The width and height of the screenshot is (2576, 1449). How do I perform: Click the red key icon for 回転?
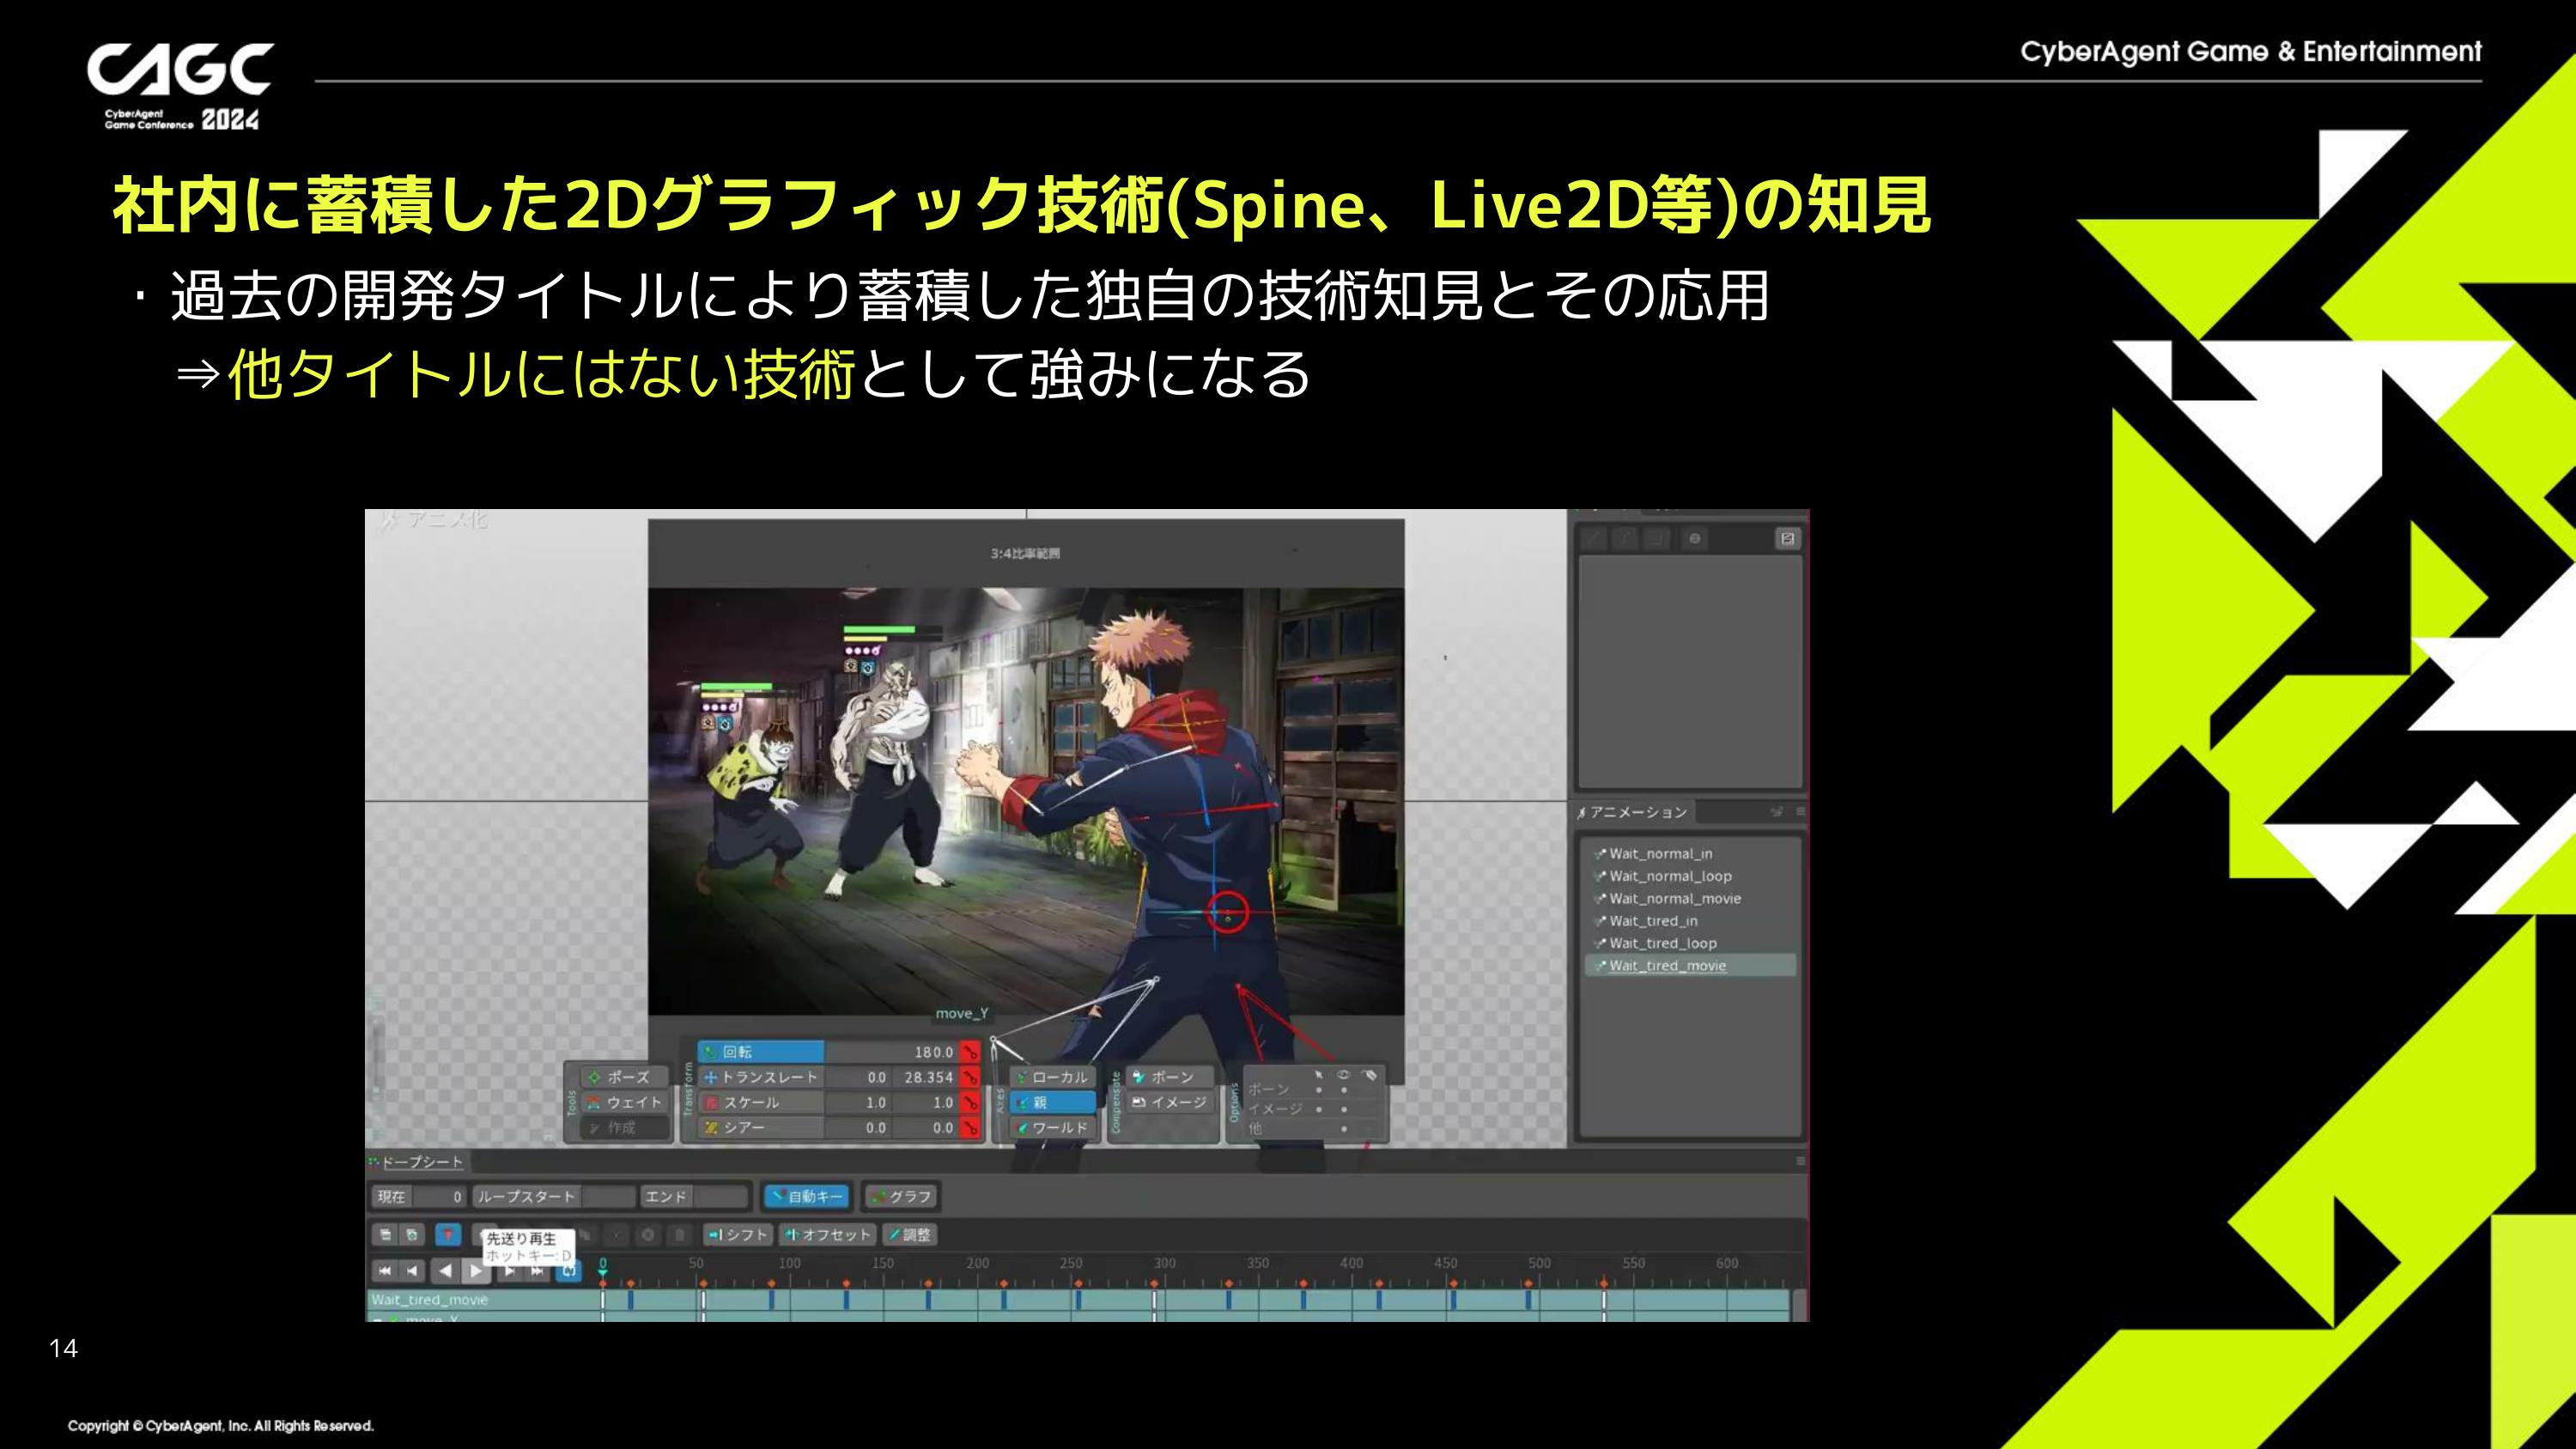(969, 1052)
